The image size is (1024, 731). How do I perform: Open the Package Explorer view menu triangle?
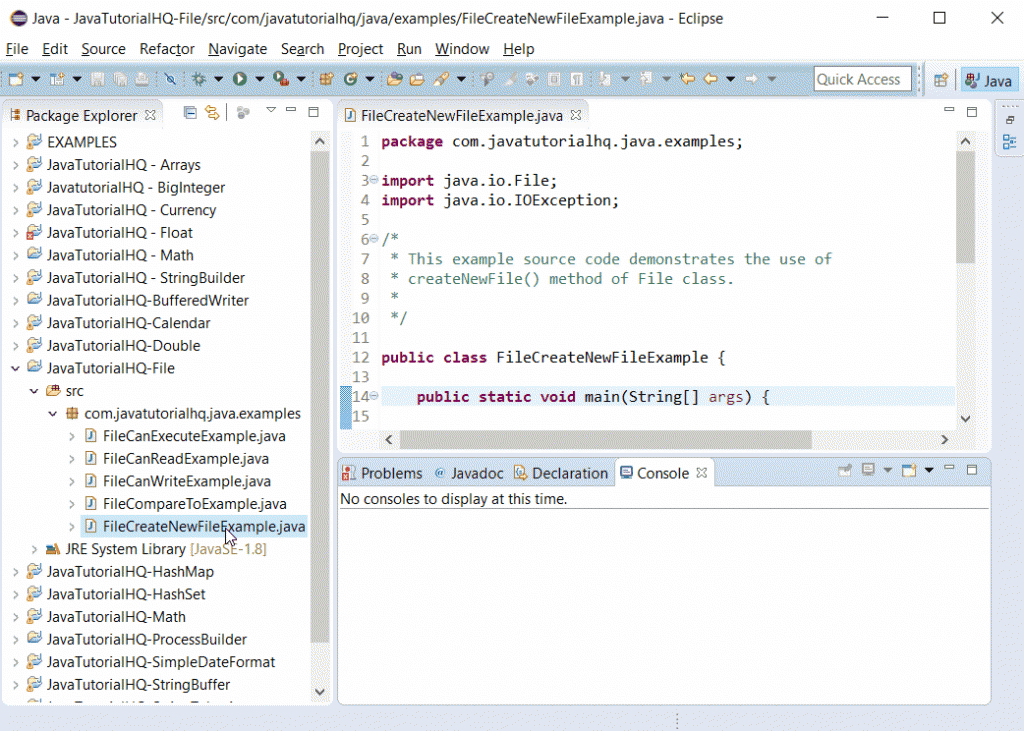[x=271, y=112]
